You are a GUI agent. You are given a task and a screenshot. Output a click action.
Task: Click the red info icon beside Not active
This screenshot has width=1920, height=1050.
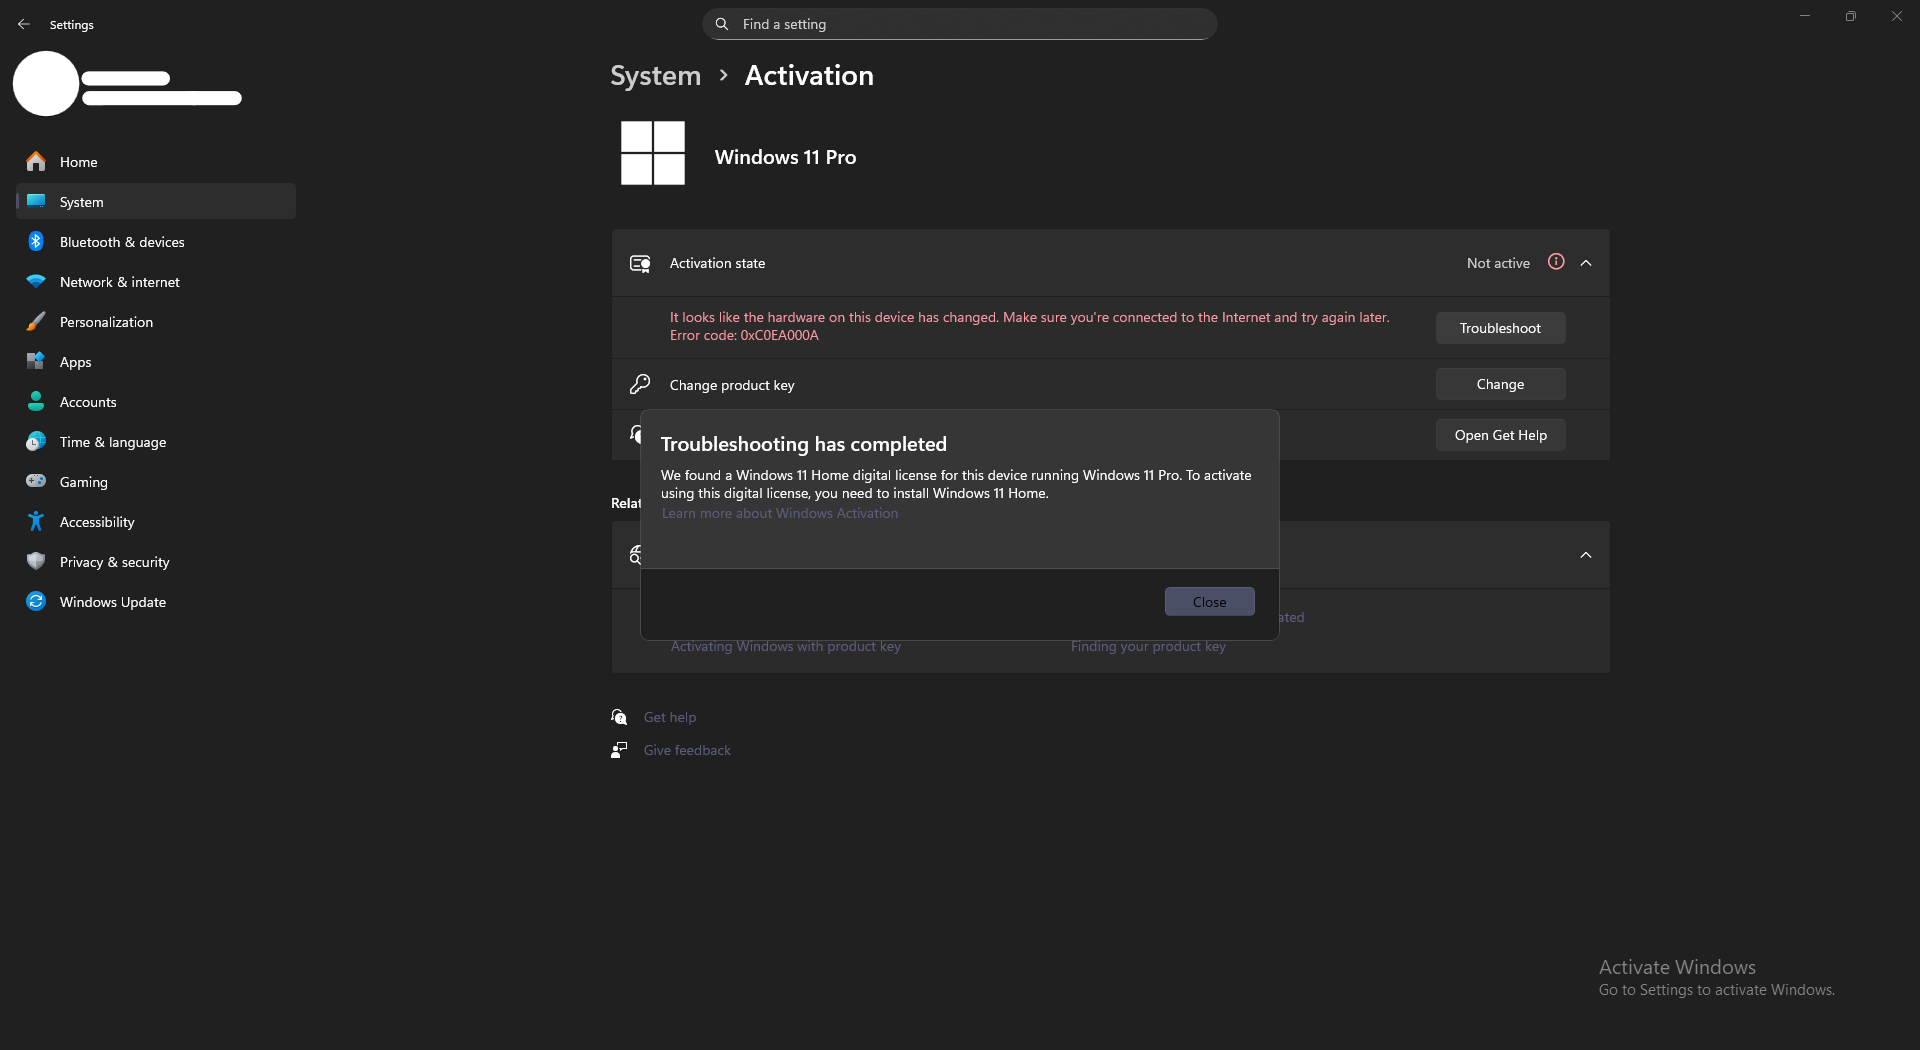pyautogui.click(x=1556, y=262)
